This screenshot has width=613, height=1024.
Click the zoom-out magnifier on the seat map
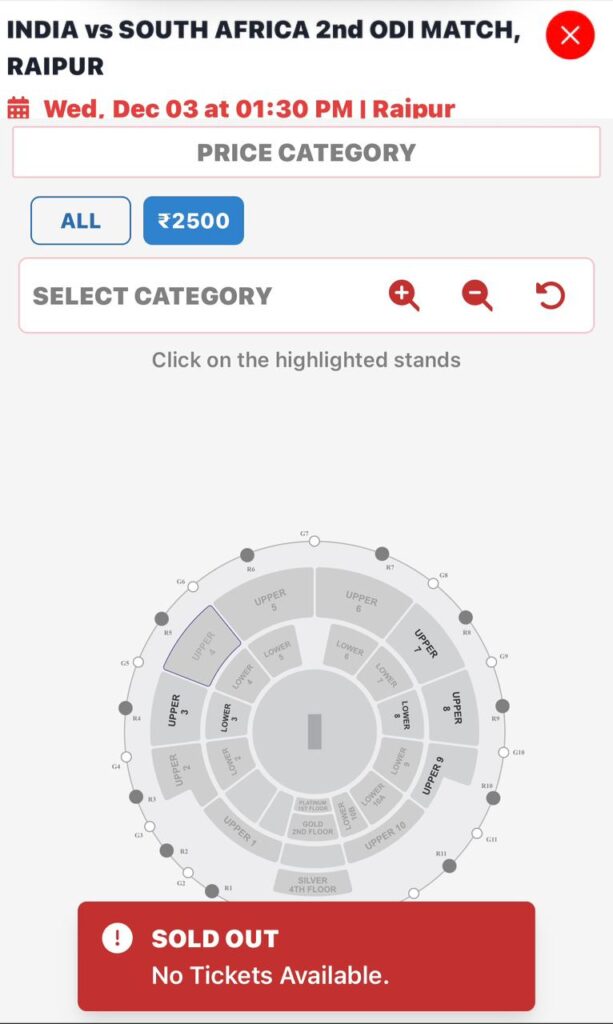pyautogui.click(x=477, y=296)
